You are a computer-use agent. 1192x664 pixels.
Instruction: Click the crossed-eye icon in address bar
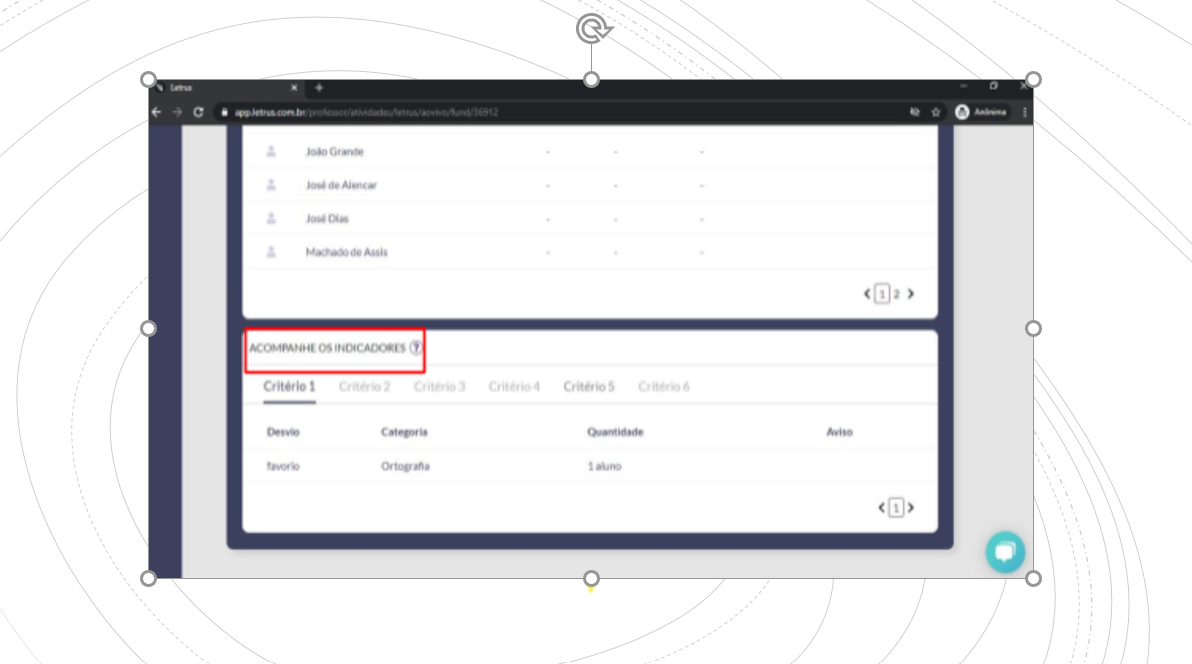[915, 112]
